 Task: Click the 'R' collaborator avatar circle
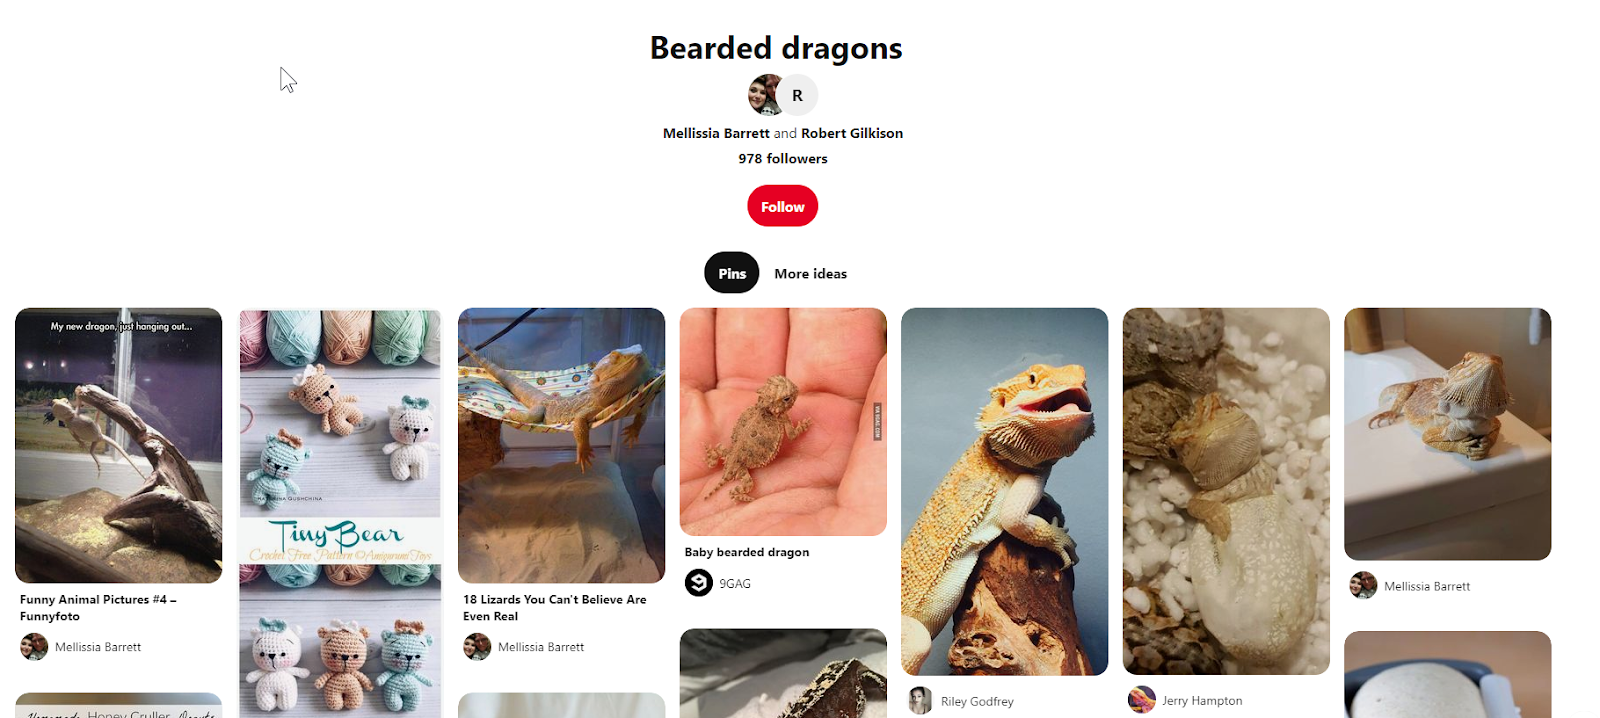tap(797, 95)
